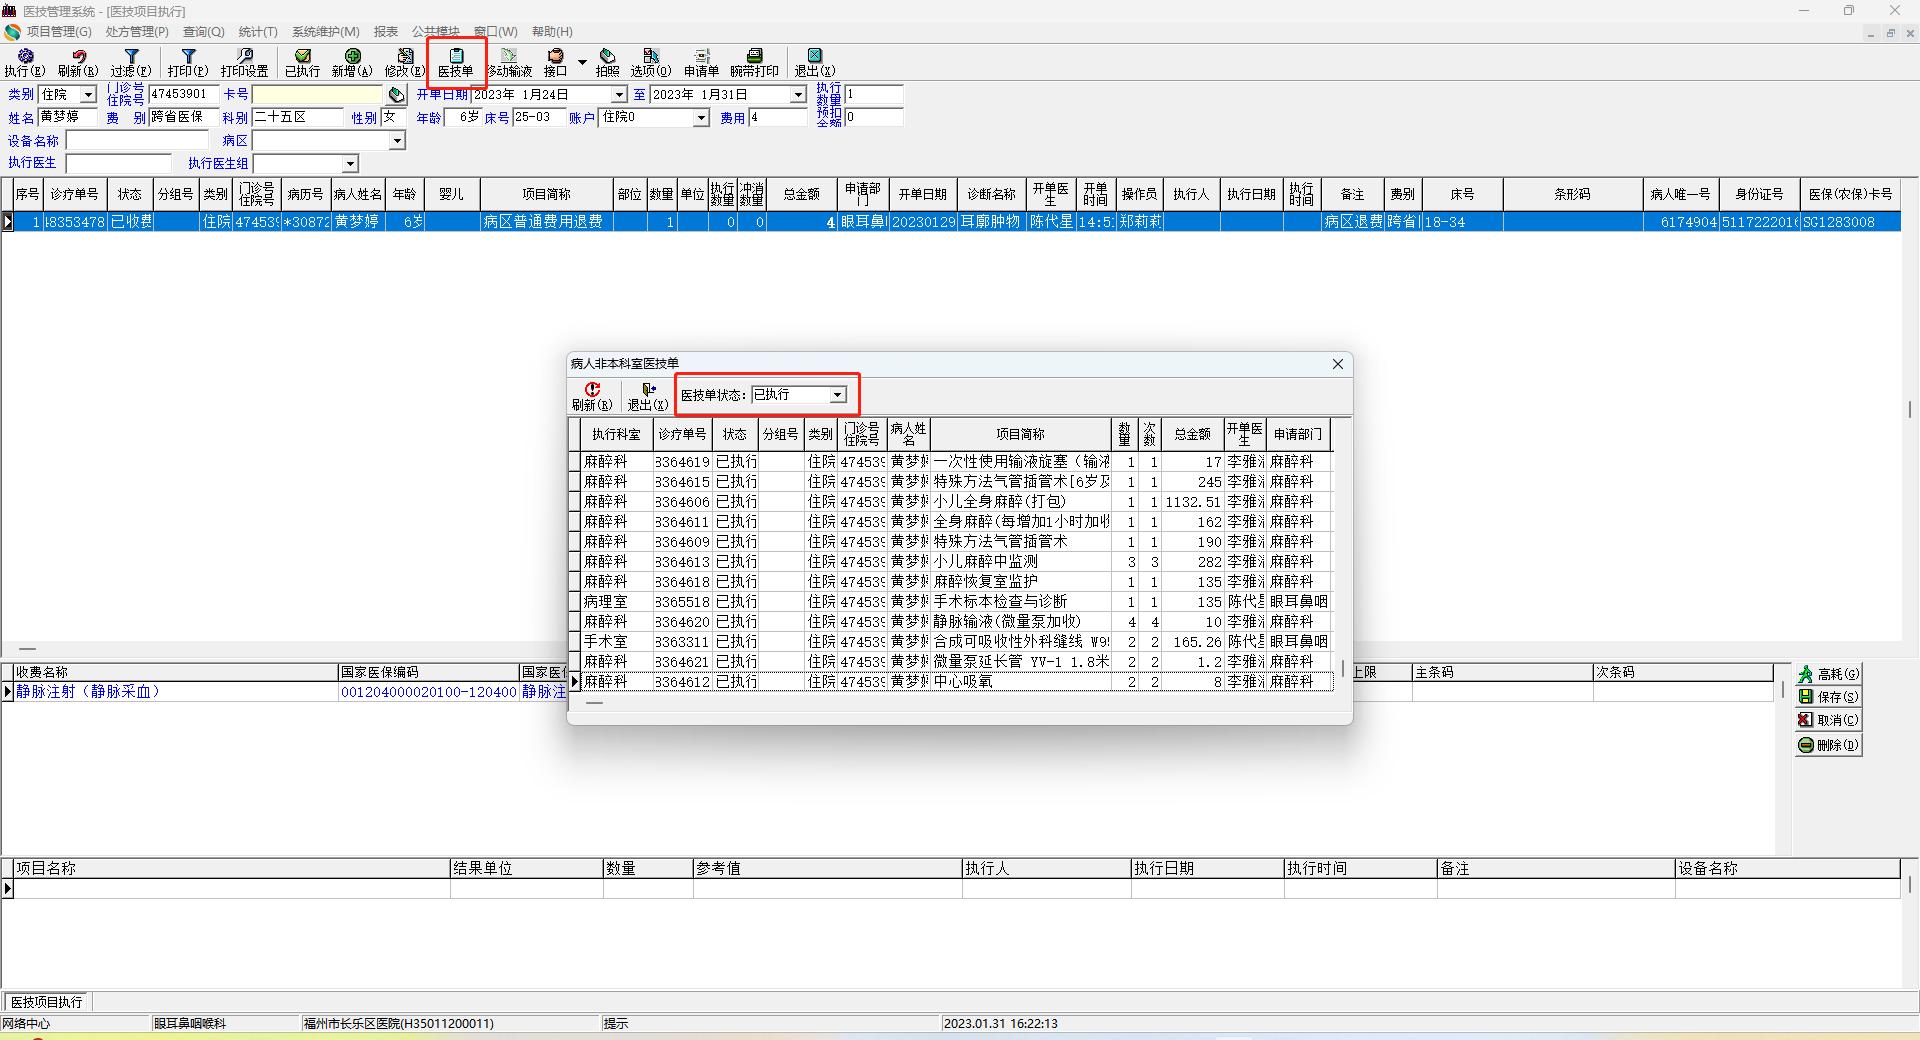Open the 项目管理(G) menu
The image size is (1920, 1040).
tap(59, 32)
